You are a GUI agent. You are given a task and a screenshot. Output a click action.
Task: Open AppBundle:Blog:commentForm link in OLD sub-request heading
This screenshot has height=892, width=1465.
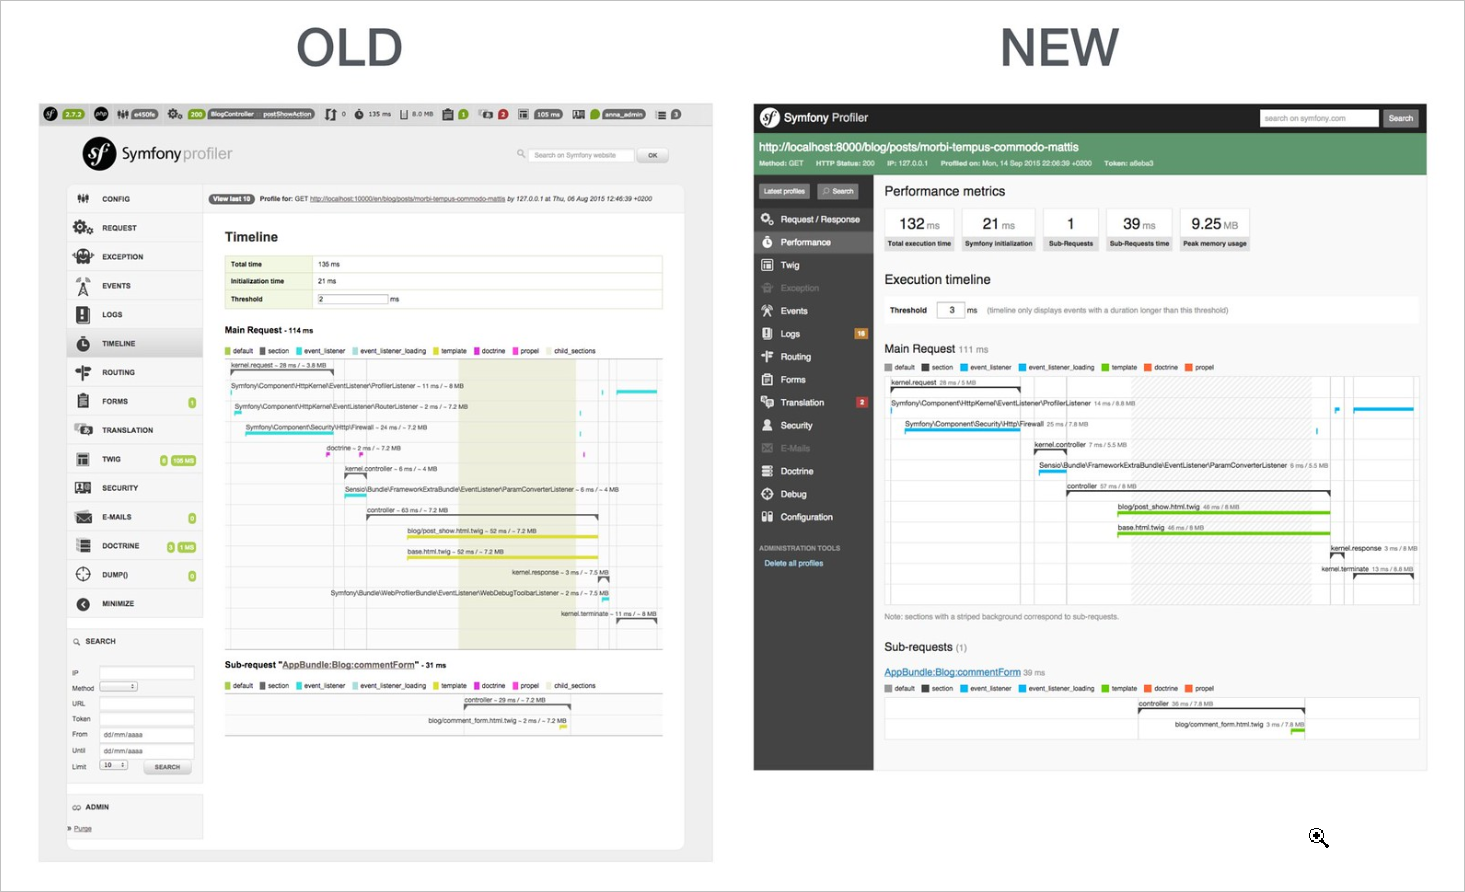click(x=348, y=665)
